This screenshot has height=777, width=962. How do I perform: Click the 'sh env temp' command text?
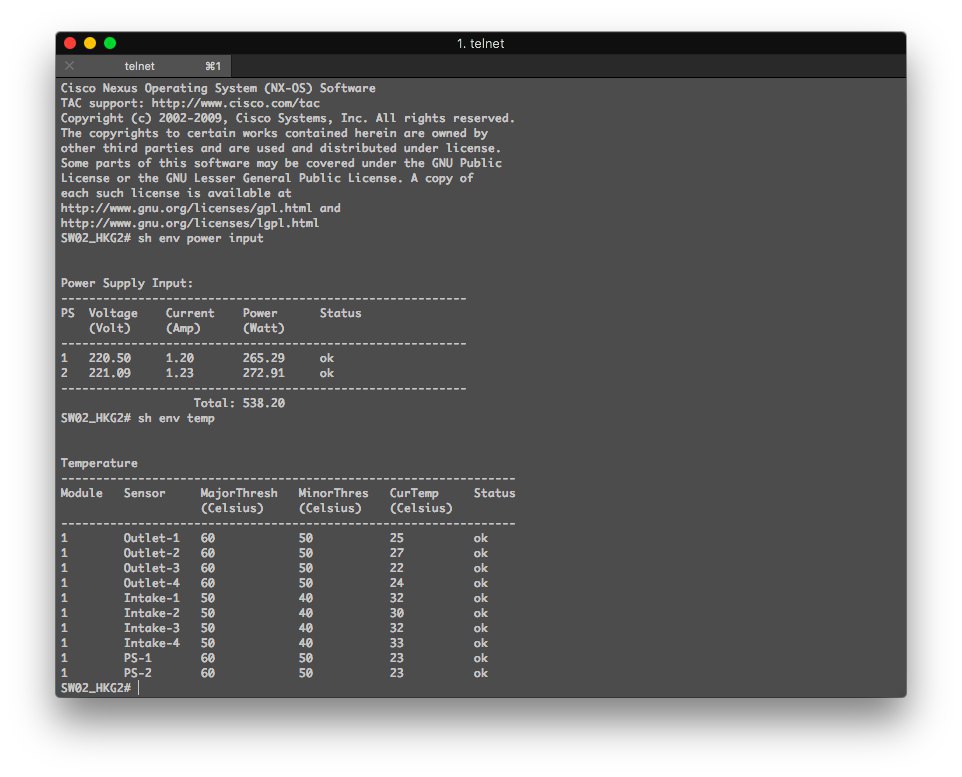(176, 418)
